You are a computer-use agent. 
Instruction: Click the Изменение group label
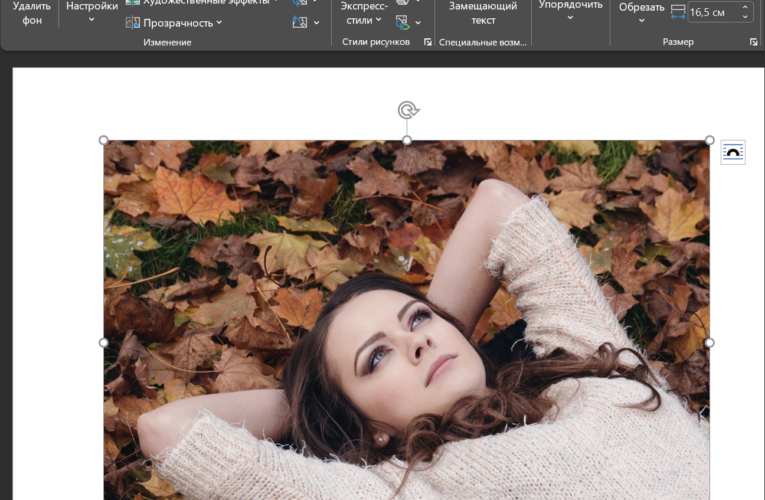[x=167, y=42]
